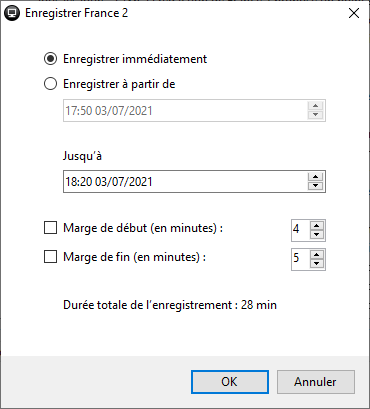Raise Marge de début minutes with up arrow
The height and width of the screenshot is (409, 370).
coord(317,226)
